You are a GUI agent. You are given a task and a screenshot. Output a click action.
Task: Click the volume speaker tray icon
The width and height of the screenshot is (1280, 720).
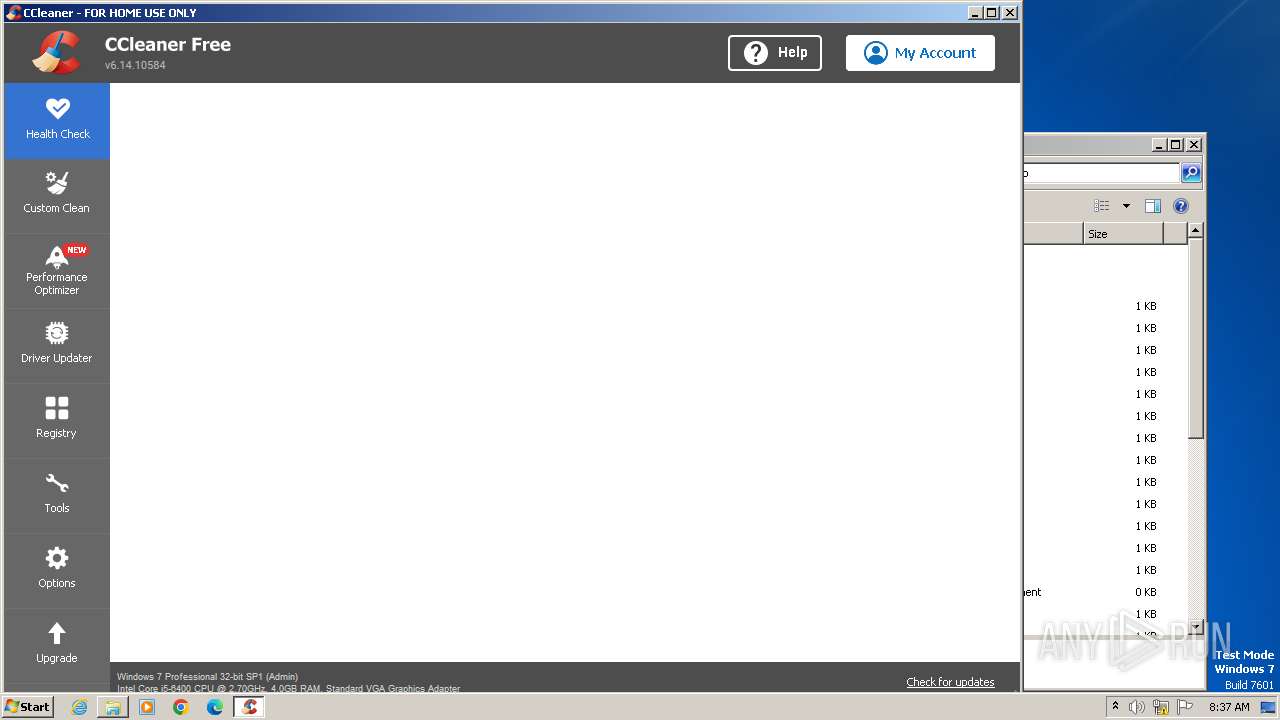1137,707
